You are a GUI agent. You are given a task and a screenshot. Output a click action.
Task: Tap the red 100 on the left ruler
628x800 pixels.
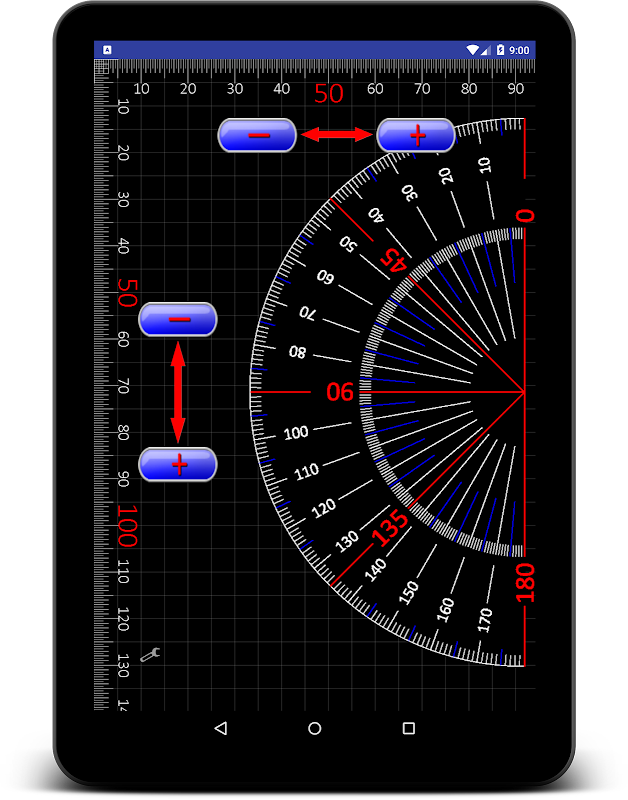pyautogui.click(x=128, y=526)
